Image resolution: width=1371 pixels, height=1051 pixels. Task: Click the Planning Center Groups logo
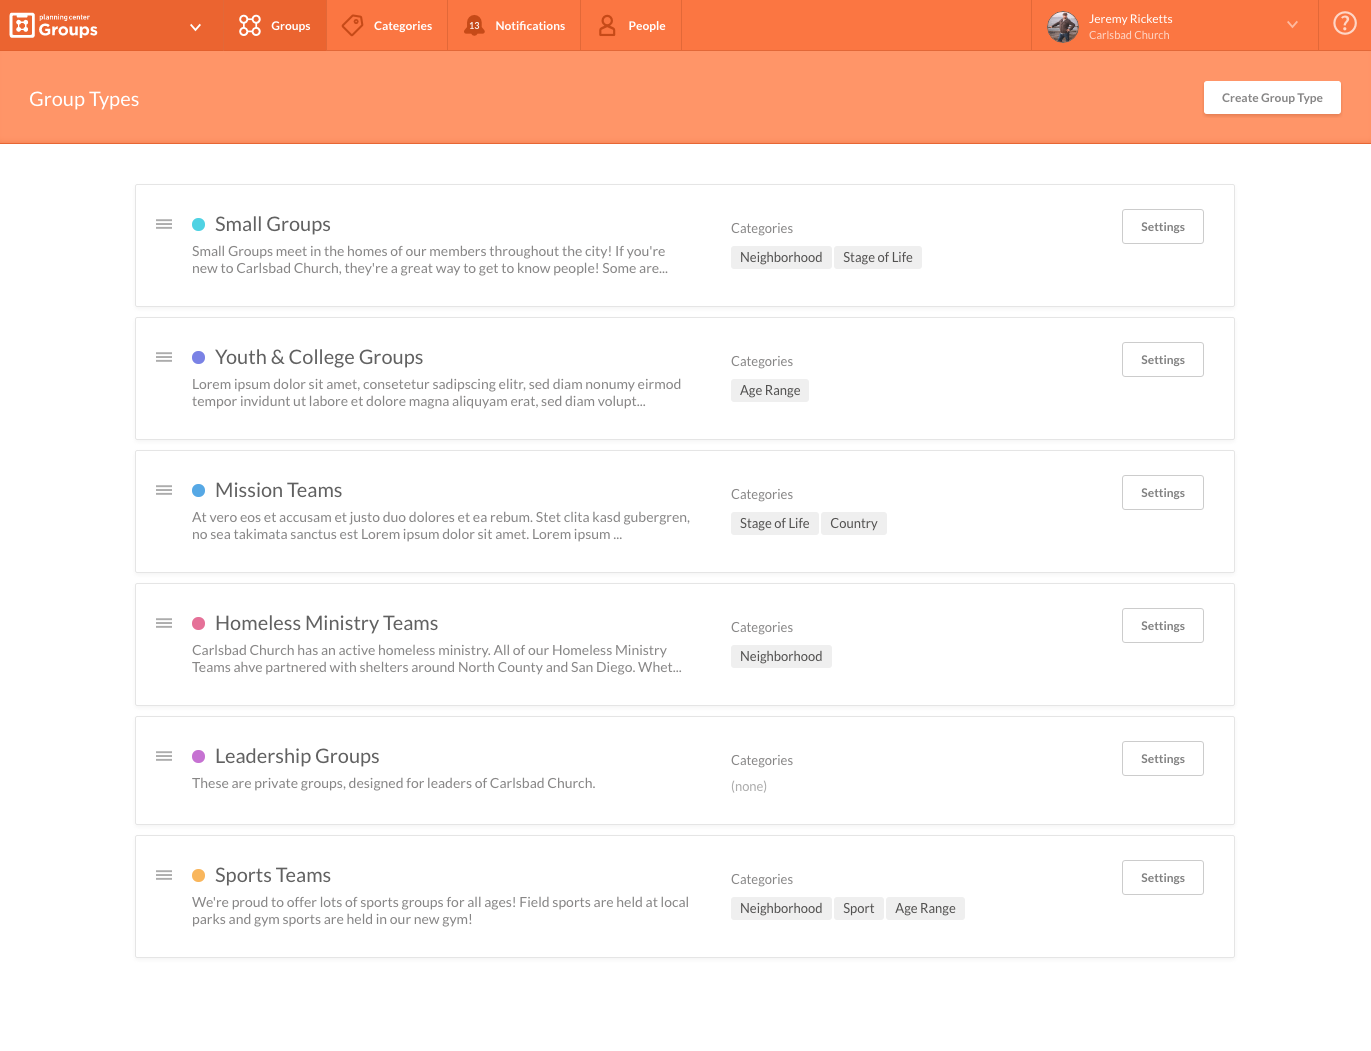[x=53, y=25]
